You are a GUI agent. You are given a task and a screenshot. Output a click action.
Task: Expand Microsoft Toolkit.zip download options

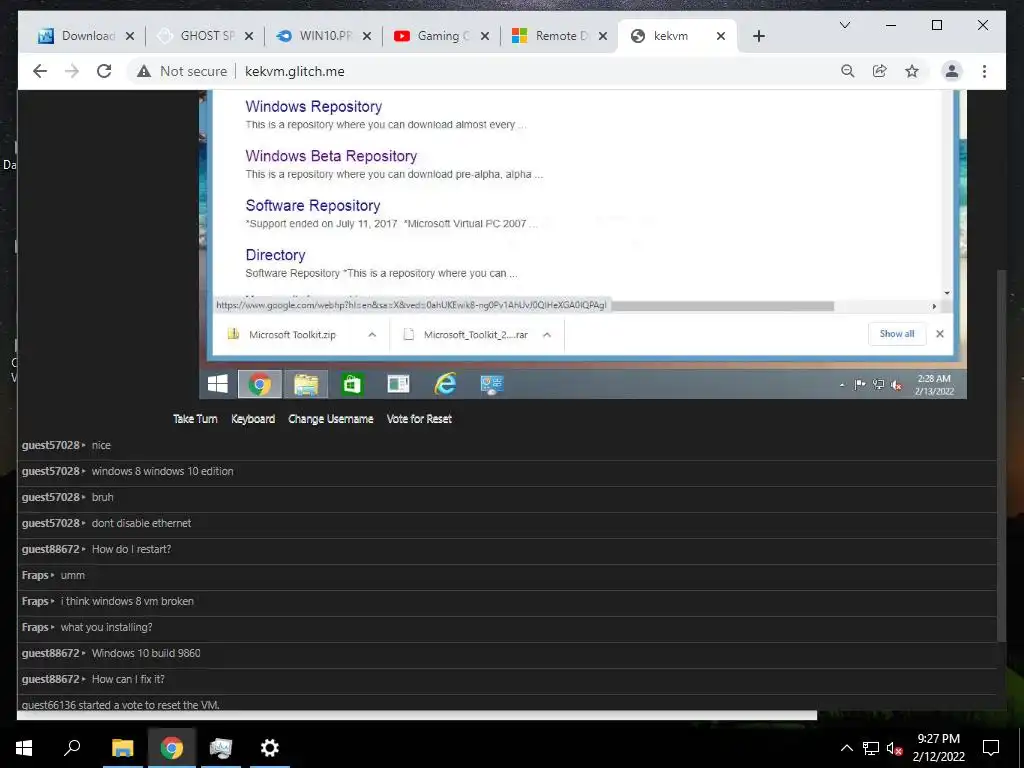coord(372,334)
